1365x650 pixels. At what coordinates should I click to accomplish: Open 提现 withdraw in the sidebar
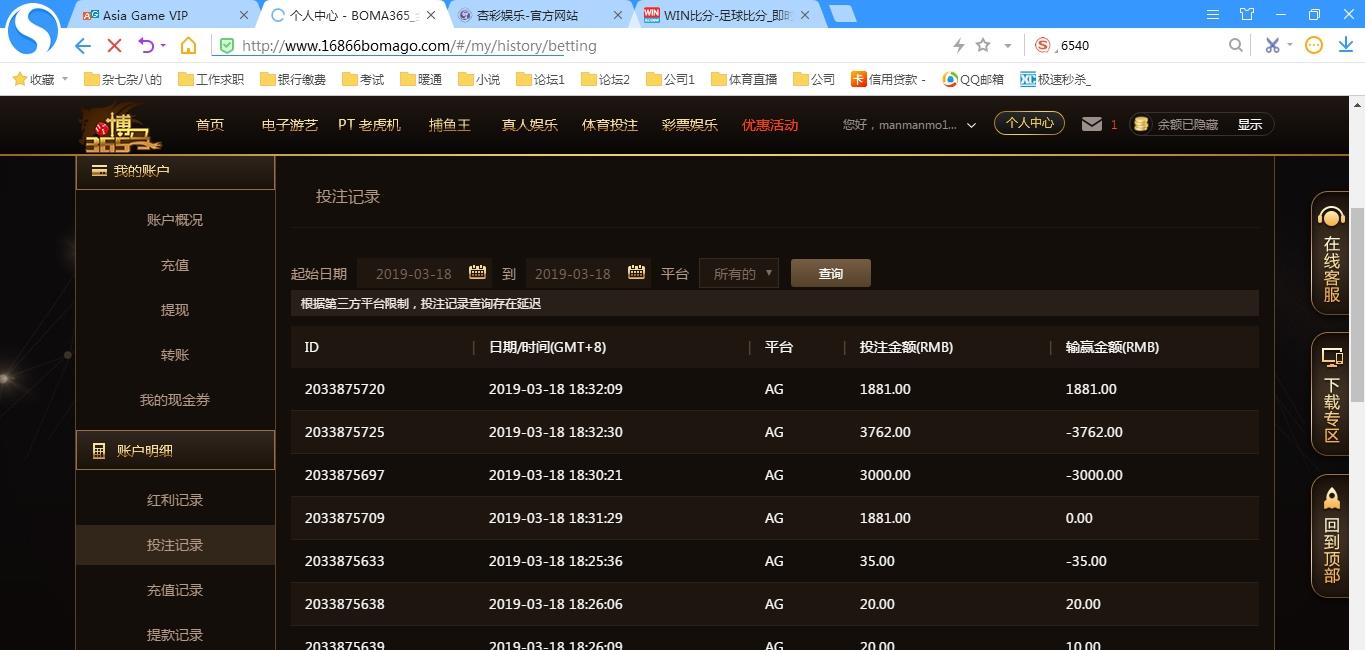click(x=175, y=310)
